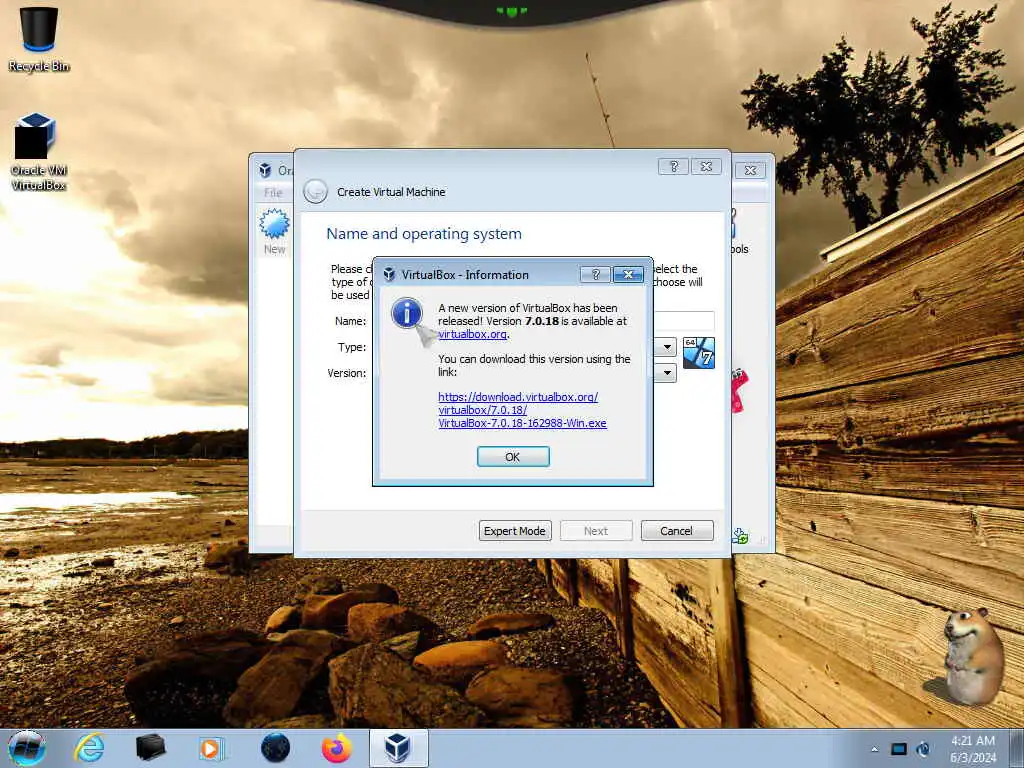Launch Firefox from the taskbar
This screenshot has height=768, width=1024.
(337, 748)
